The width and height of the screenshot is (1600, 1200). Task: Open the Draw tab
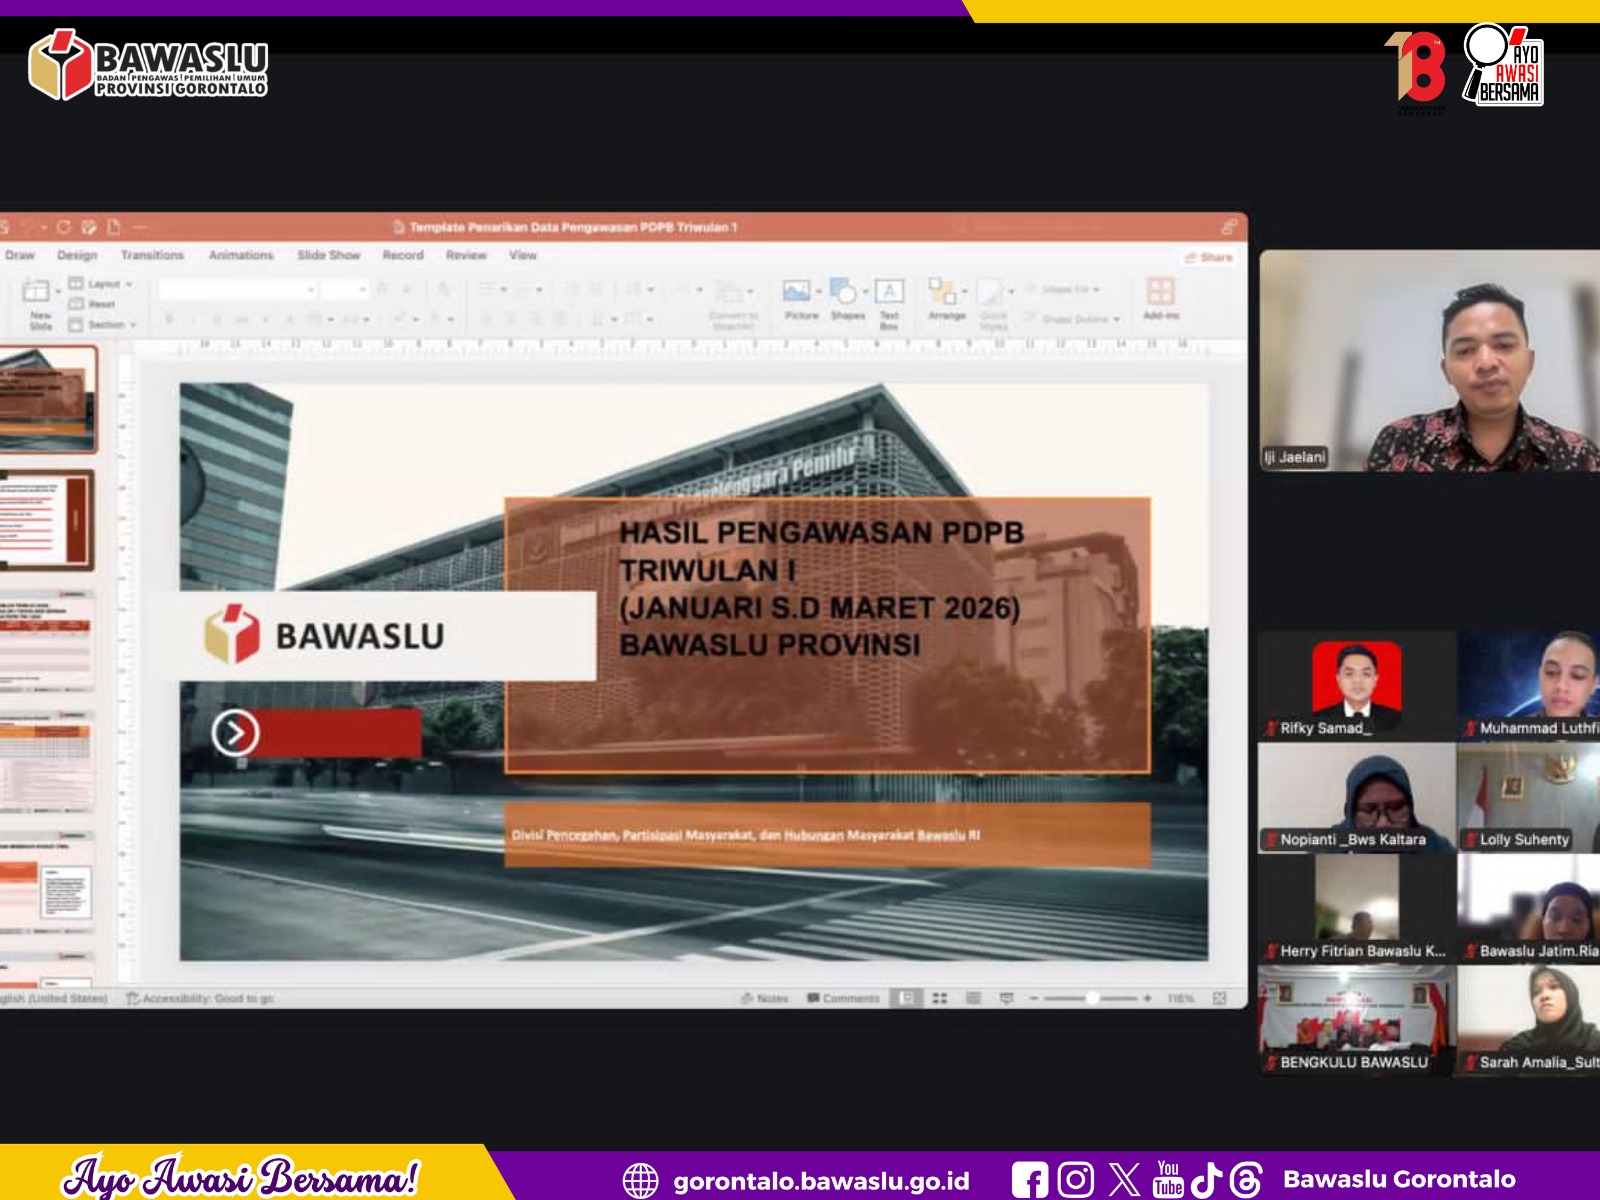coord(19,255)
